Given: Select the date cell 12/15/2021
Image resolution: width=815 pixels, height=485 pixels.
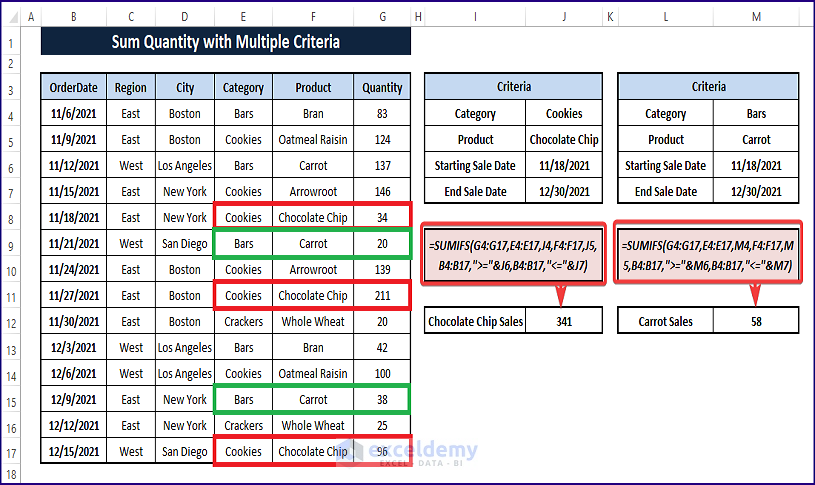Looking at the screenshot, I should tap(73, 451).
